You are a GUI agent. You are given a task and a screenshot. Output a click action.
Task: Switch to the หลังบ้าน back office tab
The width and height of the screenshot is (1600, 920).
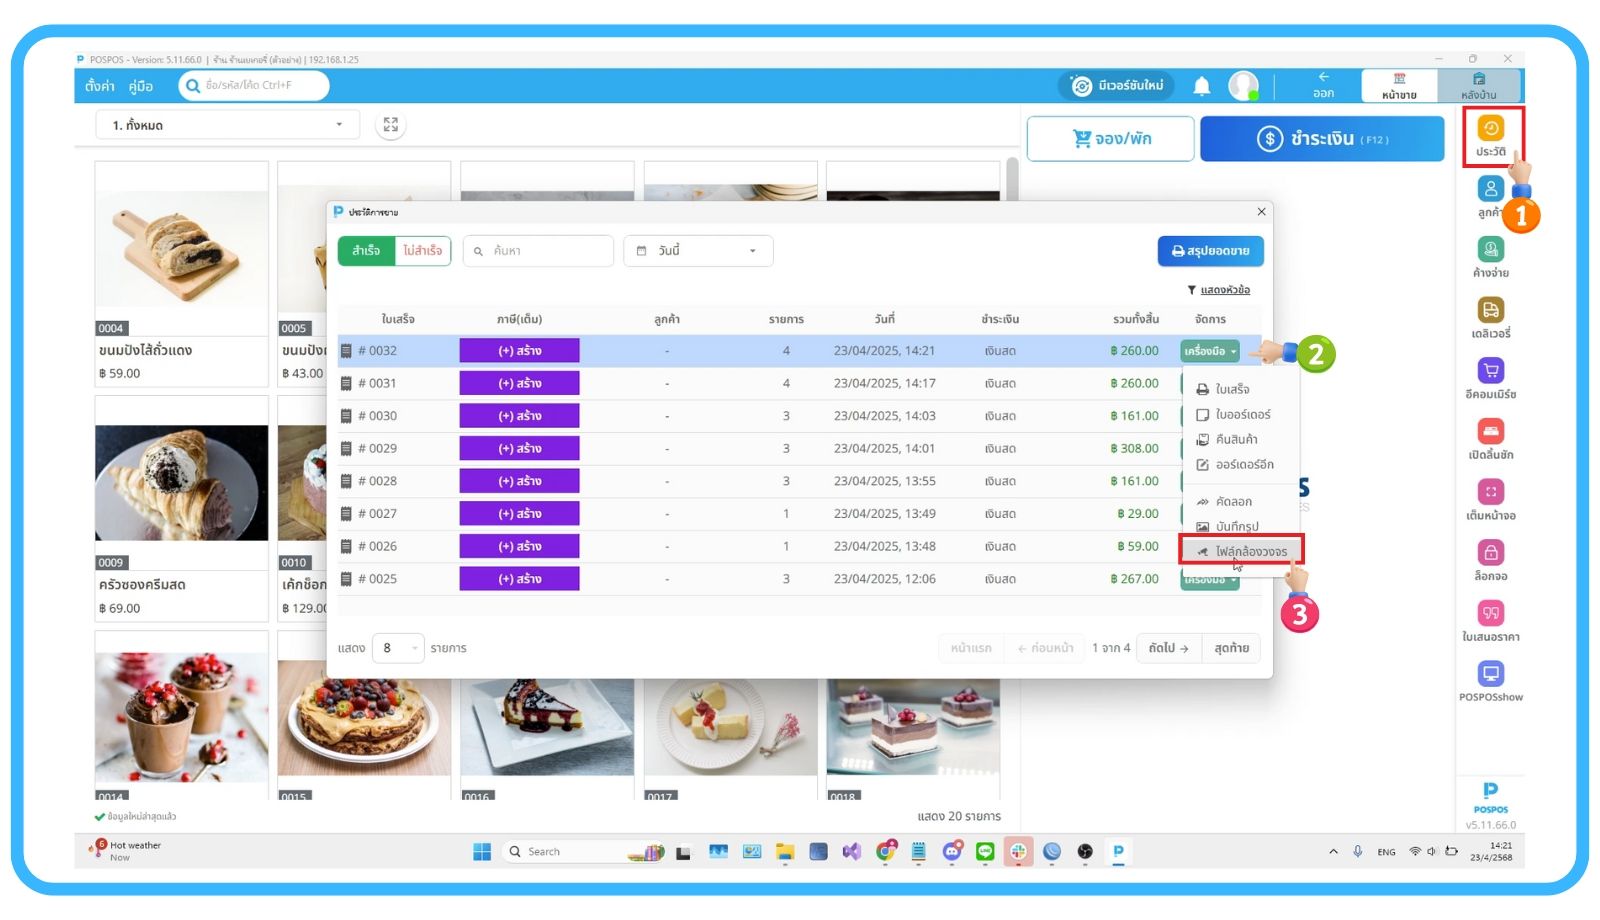1478,86
